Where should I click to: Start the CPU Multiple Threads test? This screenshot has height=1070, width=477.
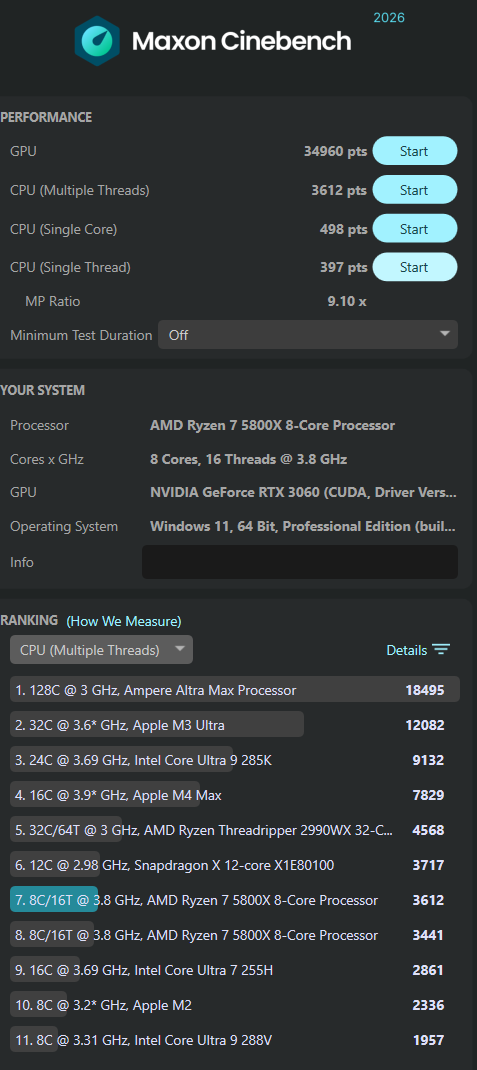[414, 190]
